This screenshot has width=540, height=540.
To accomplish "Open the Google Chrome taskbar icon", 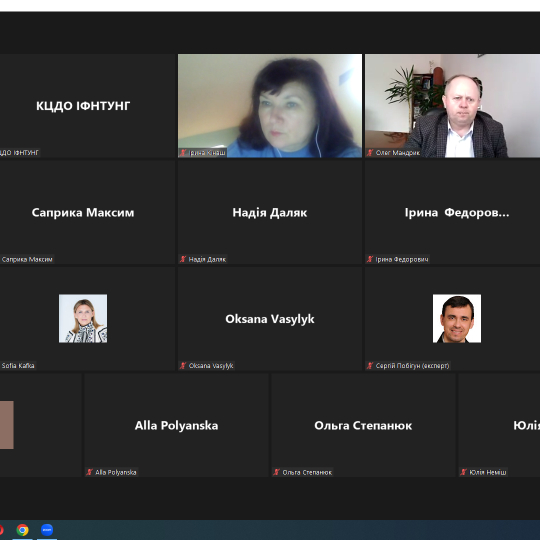I will (x=22, y=530).
